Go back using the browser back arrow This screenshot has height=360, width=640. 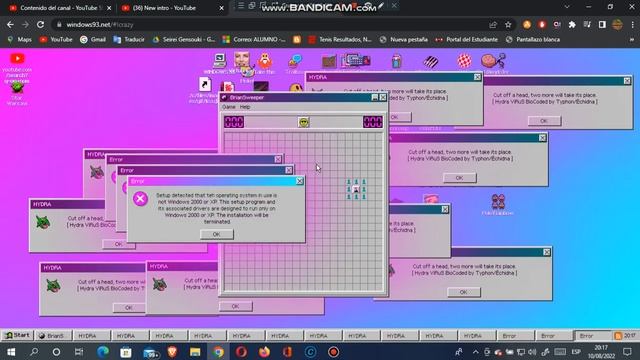(x=10, y=24)
